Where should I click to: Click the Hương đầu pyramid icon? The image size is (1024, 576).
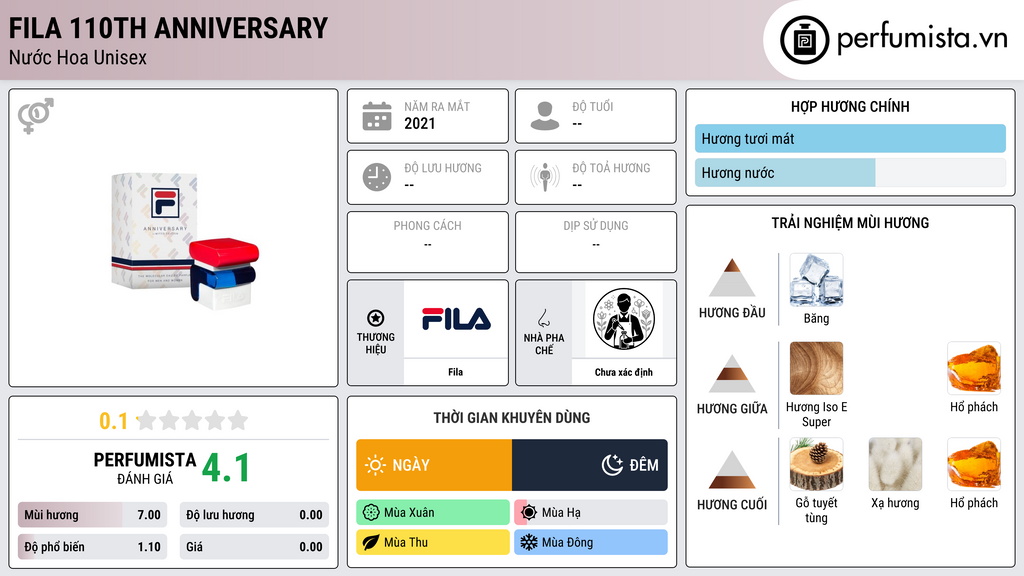point(732,278)
